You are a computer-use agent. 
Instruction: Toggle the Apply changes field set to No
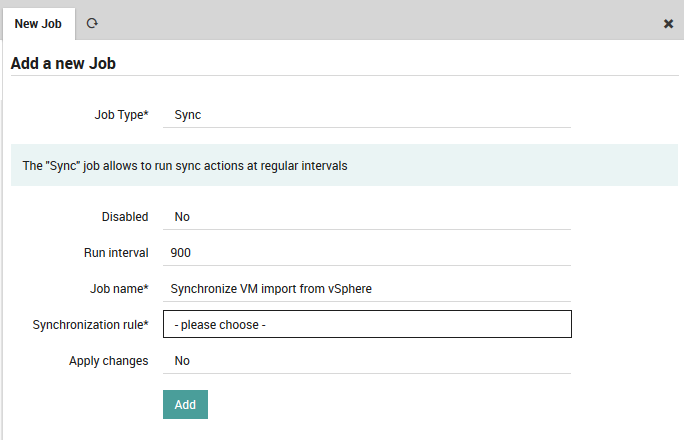[366, 361]
